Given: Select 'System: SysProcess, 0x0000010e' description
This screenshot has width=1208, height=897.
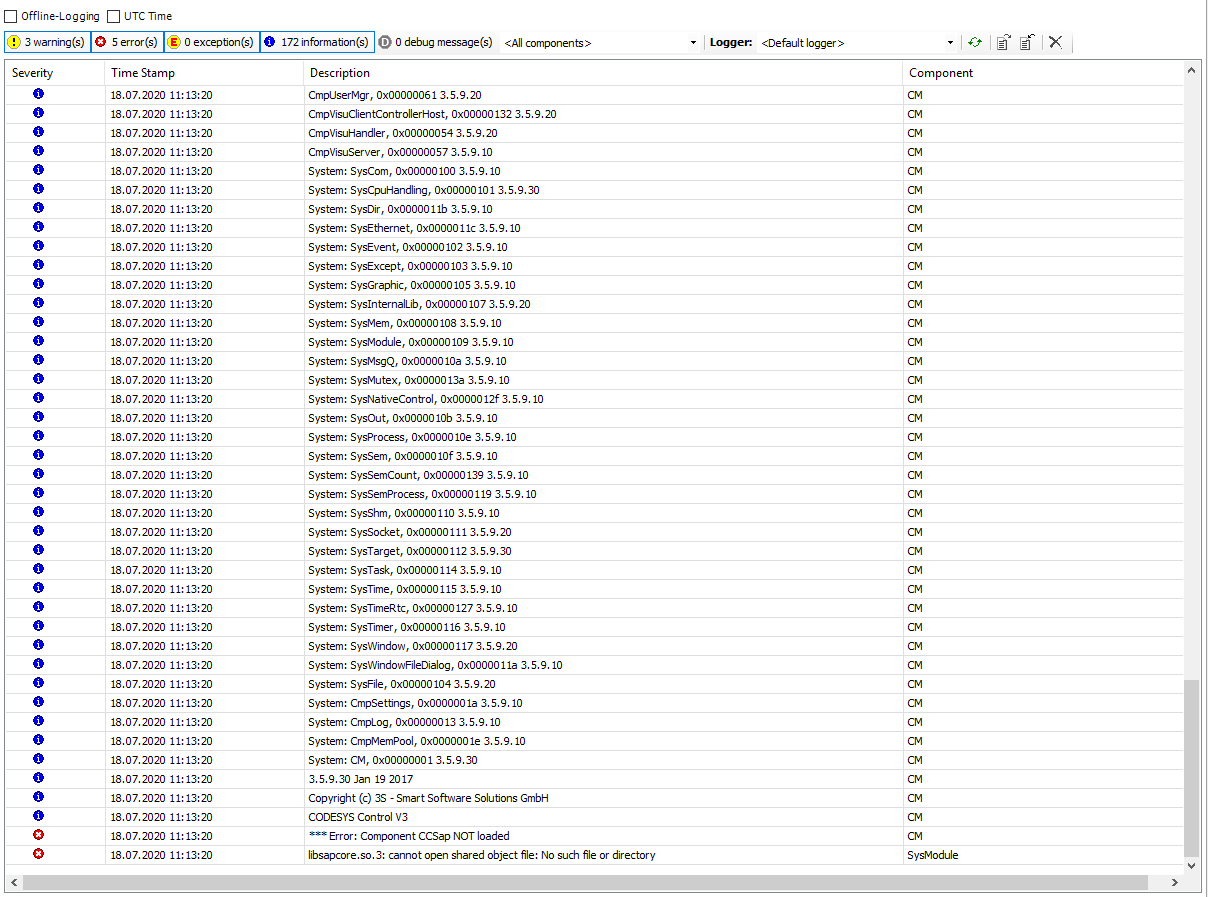Looking at the screenshot, I should click(x=411, y=437).
